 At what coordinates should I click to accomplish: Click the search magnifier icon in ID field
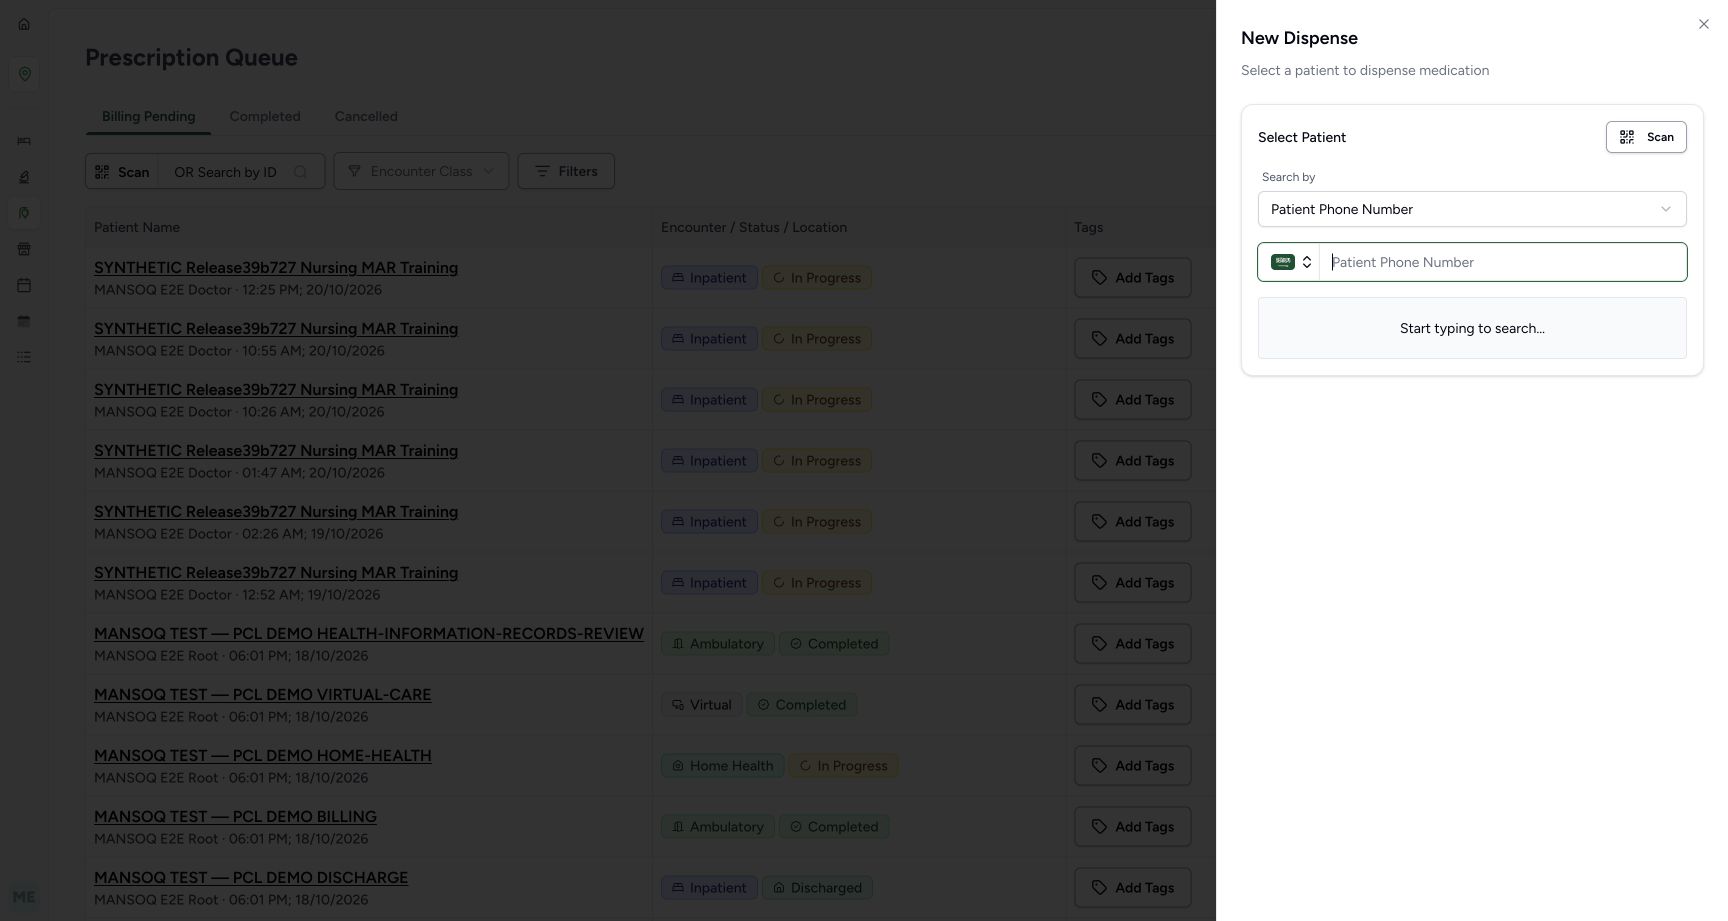(301, 172)
